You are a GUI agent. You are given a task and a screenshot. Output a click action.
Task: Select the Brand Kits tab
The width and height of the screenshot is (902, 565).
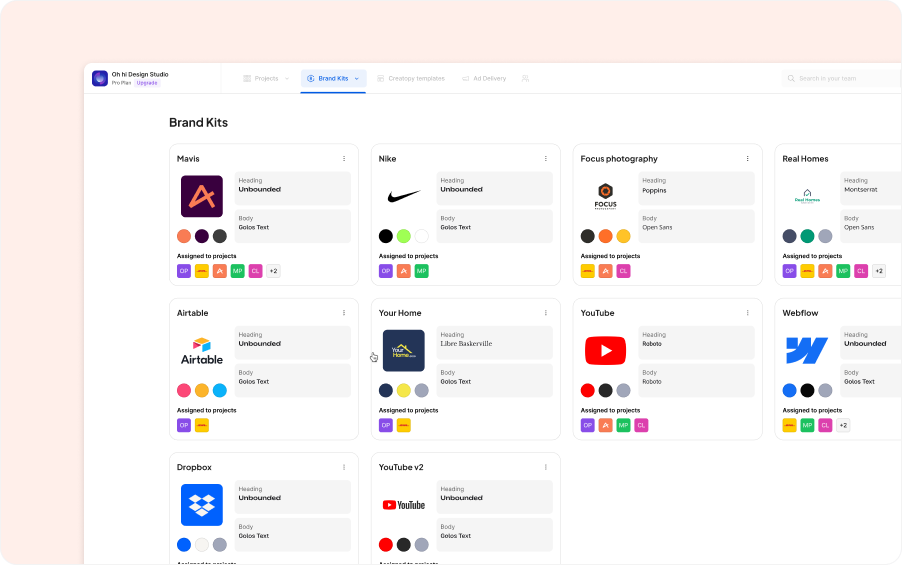(x=333, y=78)
